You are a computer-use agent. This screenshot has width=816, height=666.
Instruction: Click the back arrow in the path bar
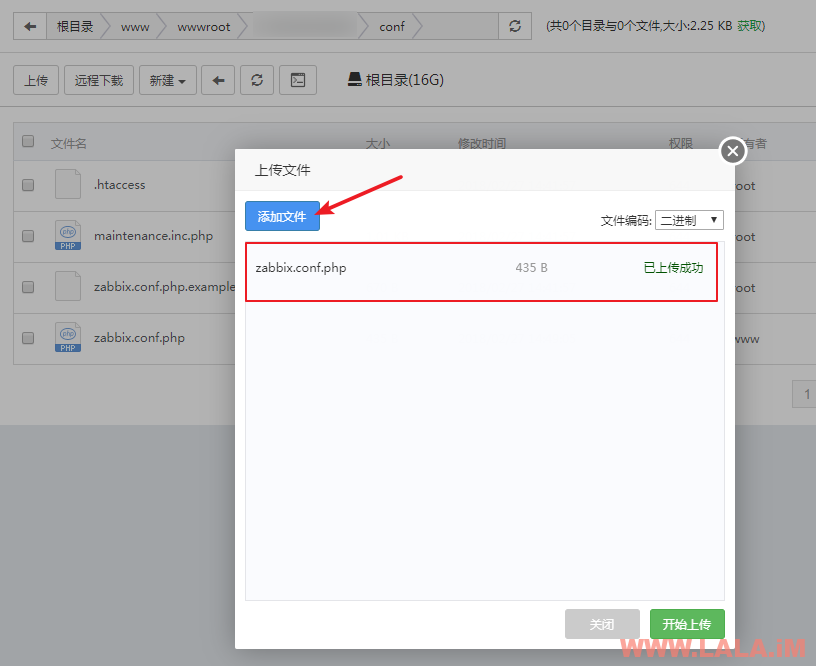tap(30, 27)
